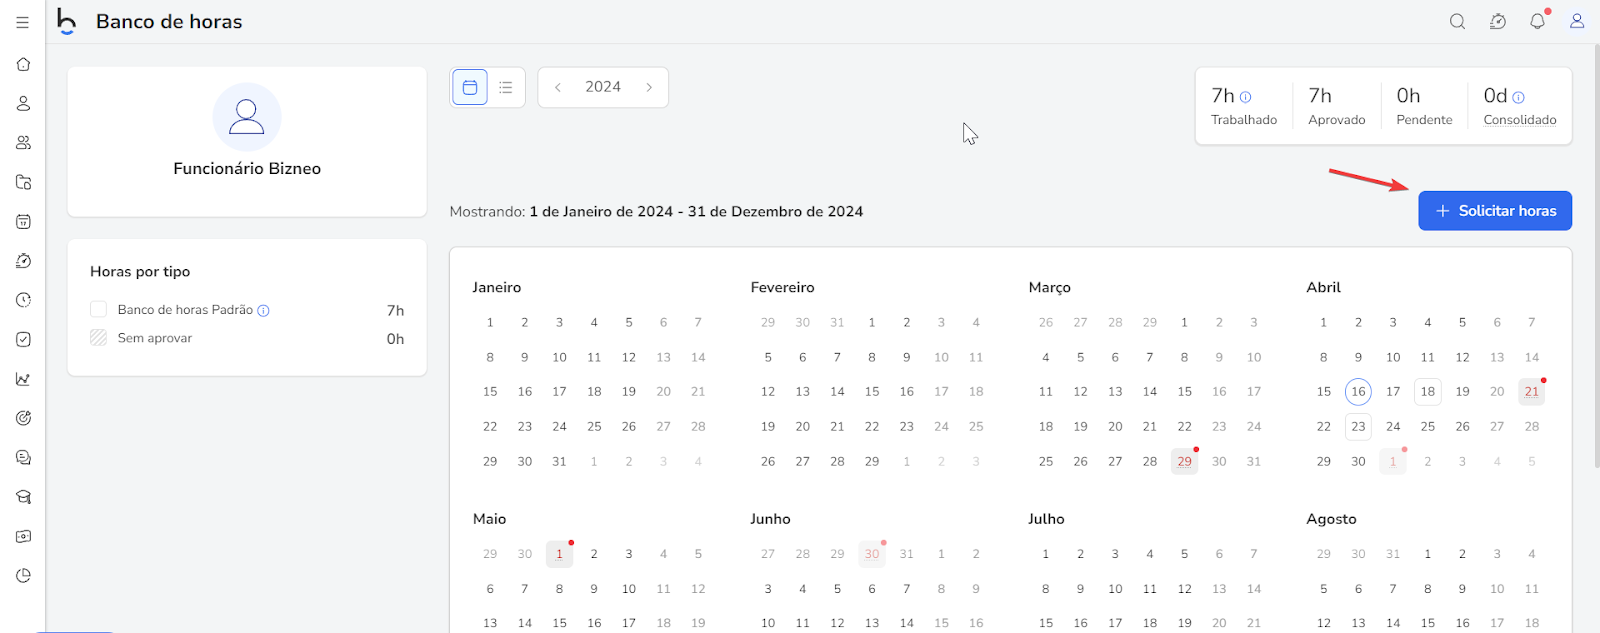Click the 7h Trabalhado summary
1600x633 pixels.
[x=1244, y=106]
